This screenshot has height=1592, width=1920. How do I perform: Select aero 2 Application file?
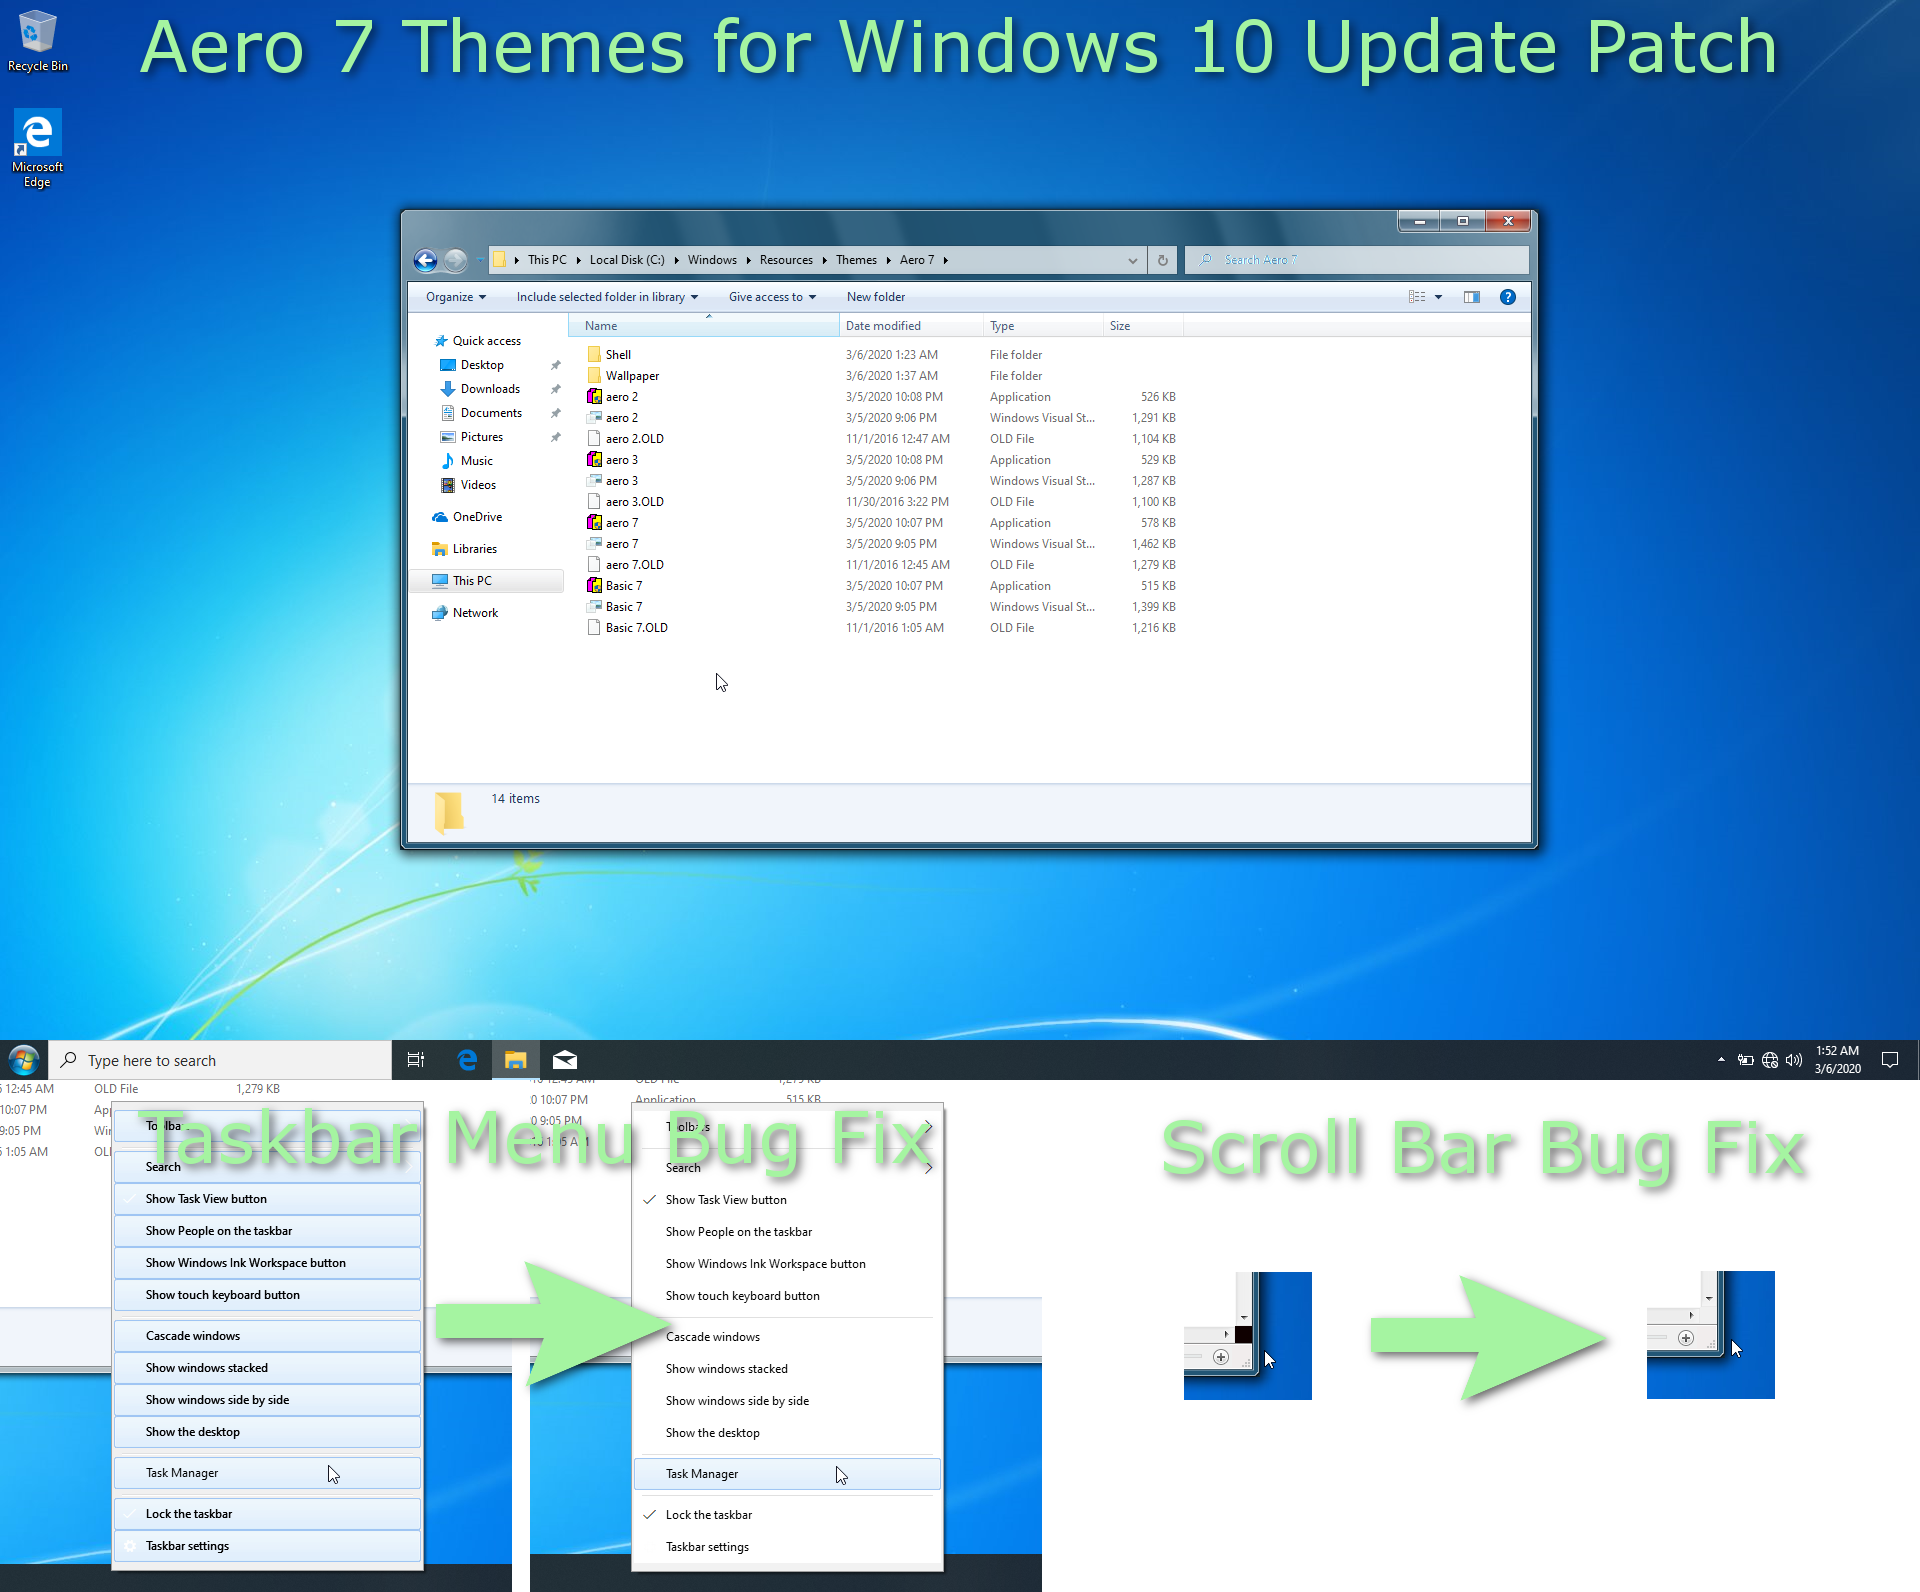point(622,397)
